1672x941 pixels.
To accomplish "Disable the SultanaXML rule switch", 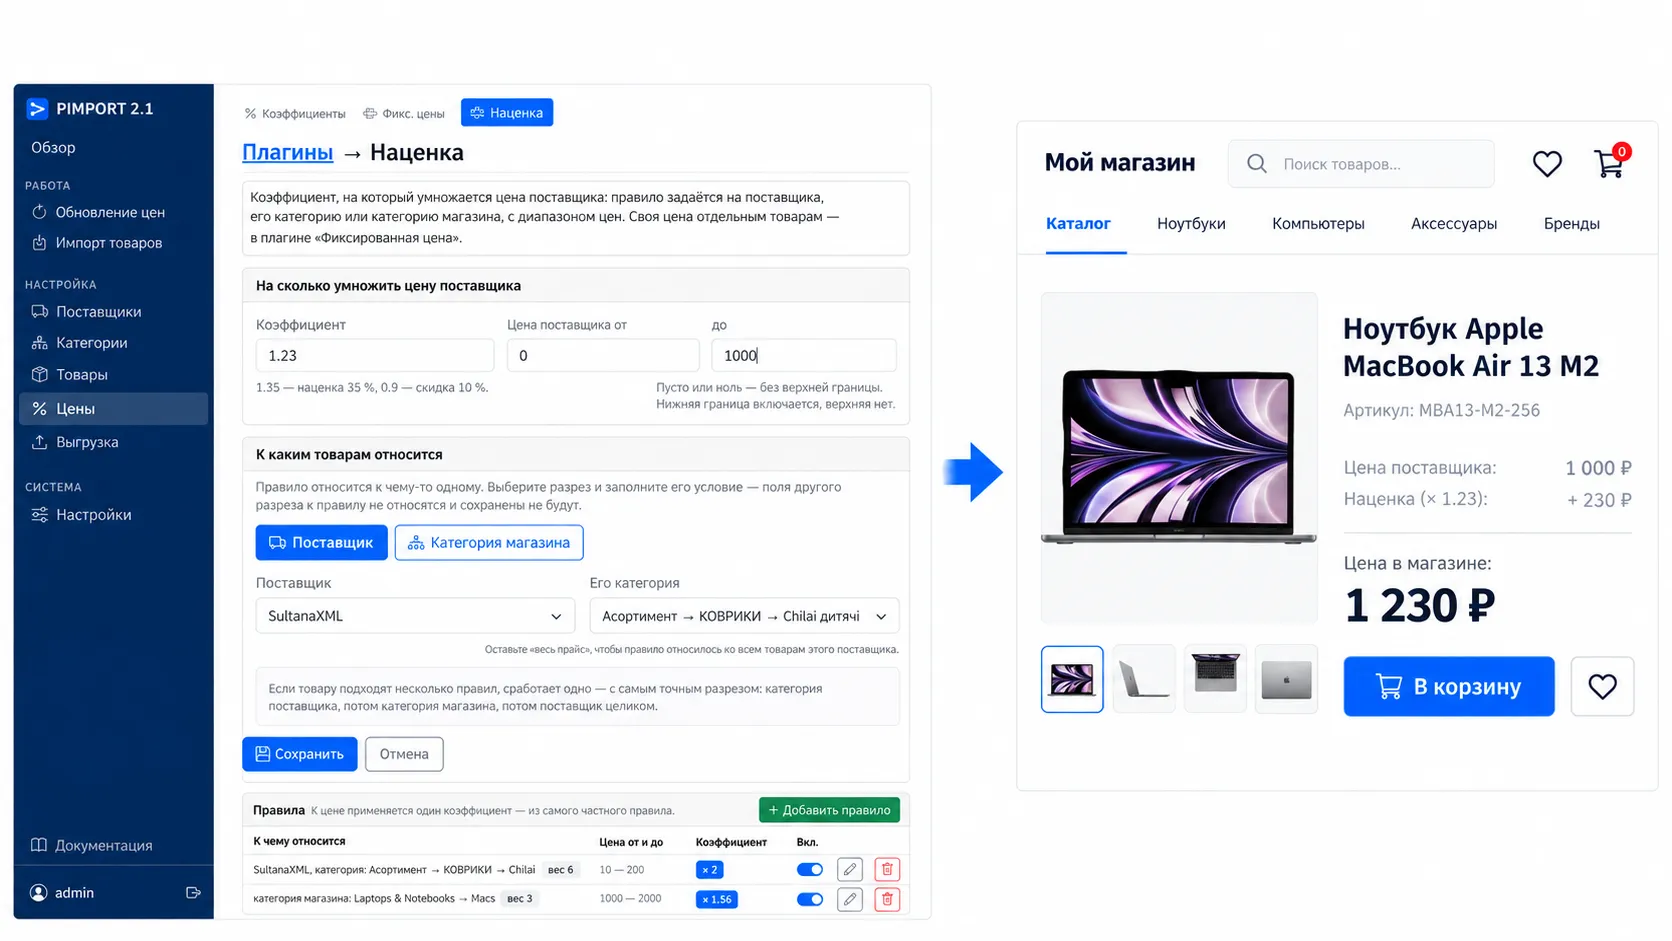I will click(x=810, y=870).
